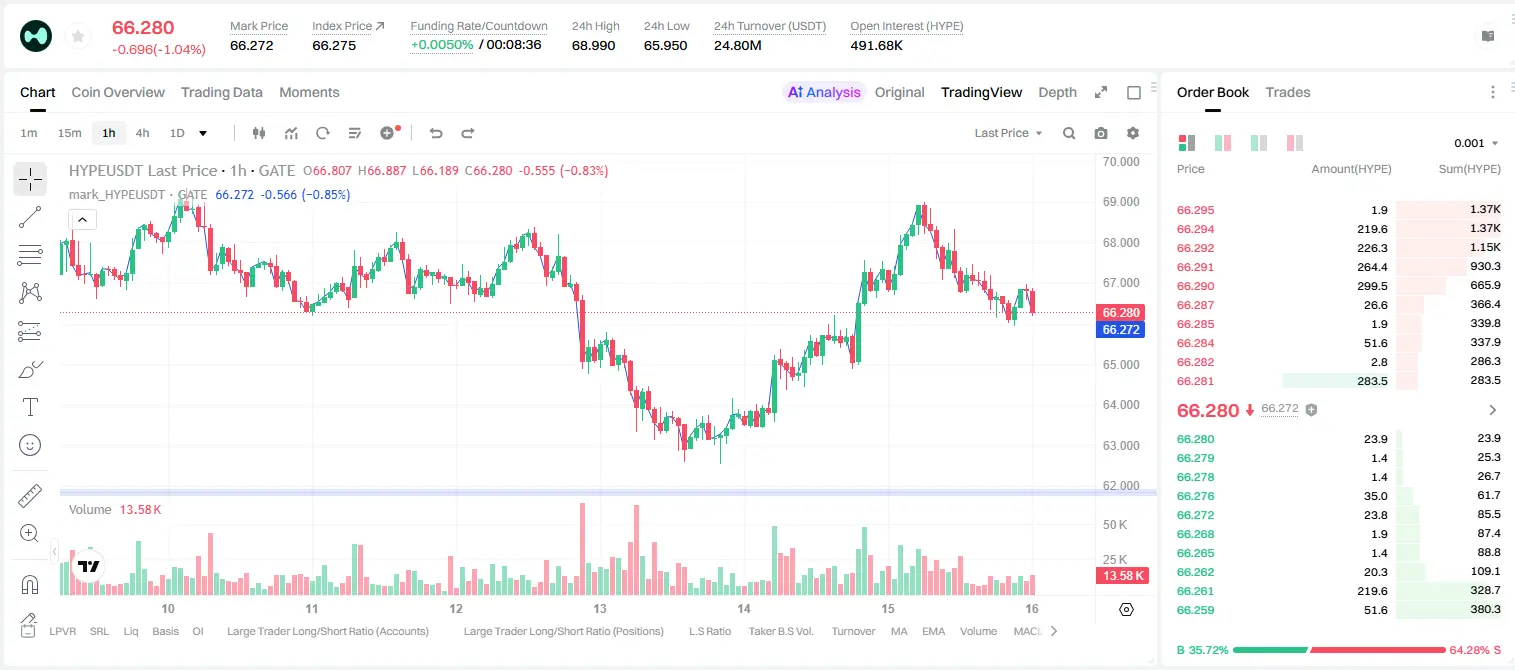This screenshot has width=1515, height=670.
Task: Pick the ruler measure tool
Action: [30, 496]
